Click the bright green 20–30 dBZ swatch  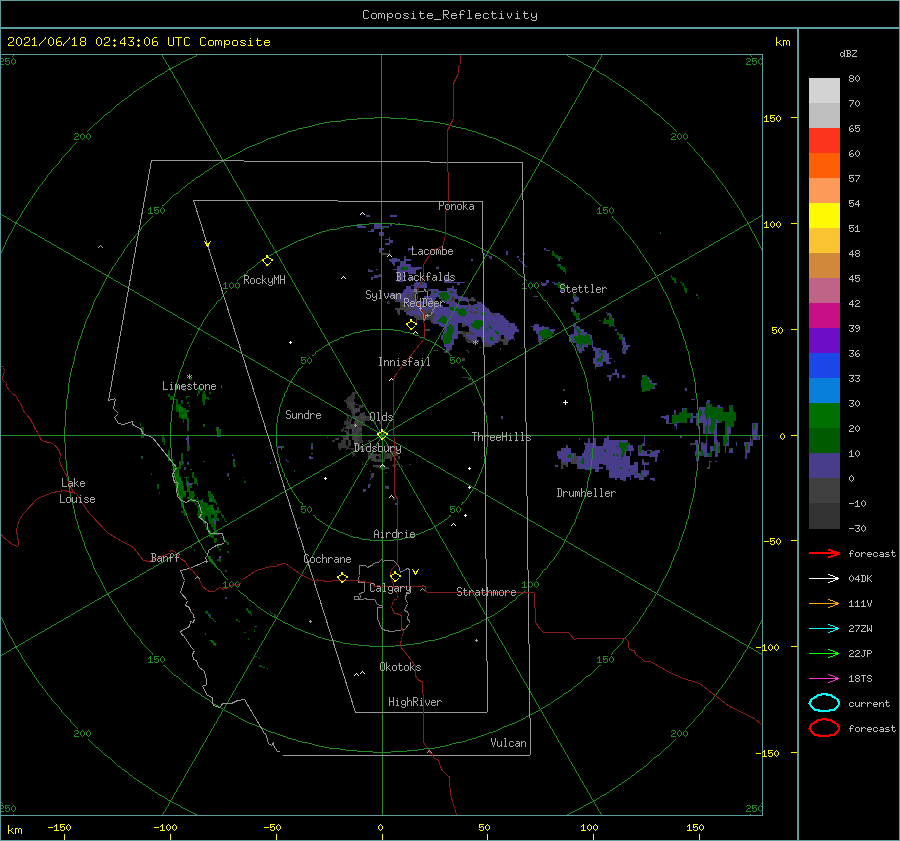click(x=824, y=415)
